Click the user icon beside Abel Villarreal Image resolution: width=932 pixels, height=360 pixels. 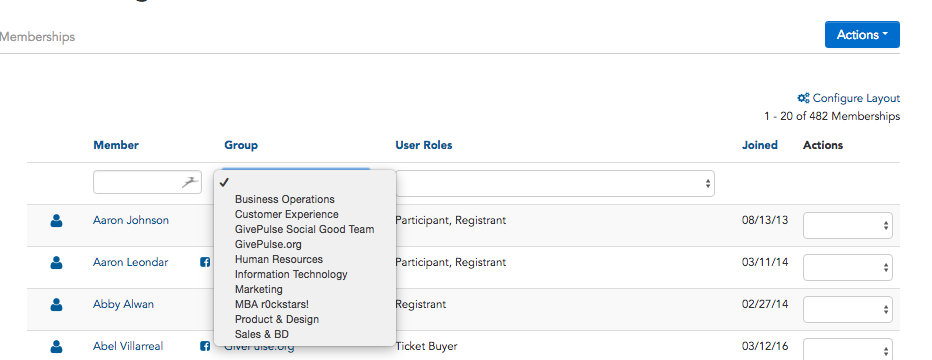56,346
